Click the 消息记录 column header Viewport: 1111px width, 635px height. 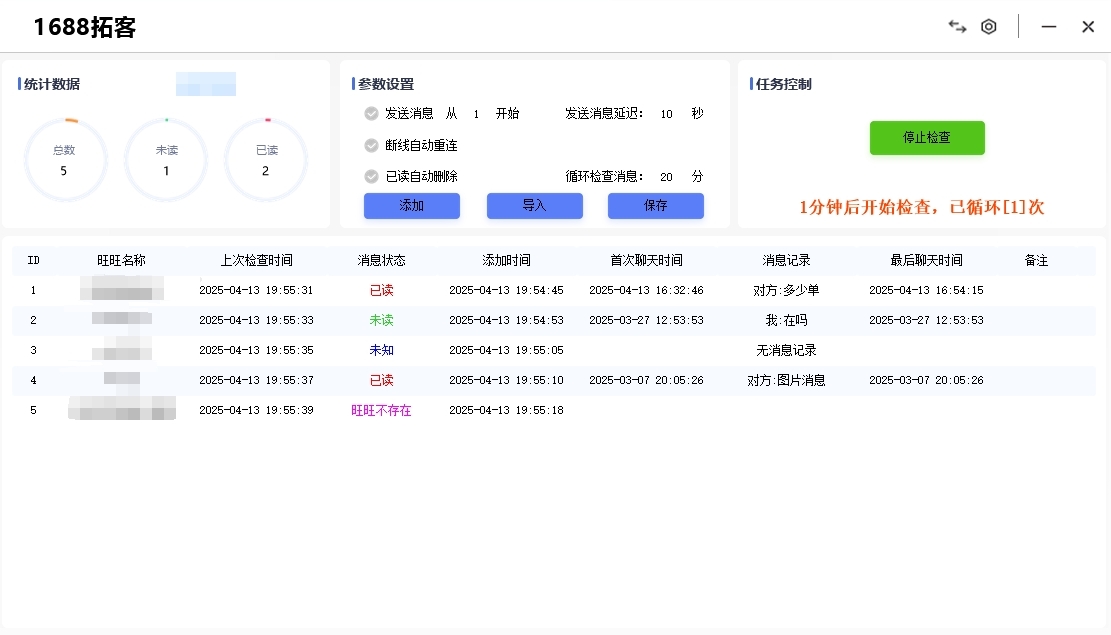786,261
